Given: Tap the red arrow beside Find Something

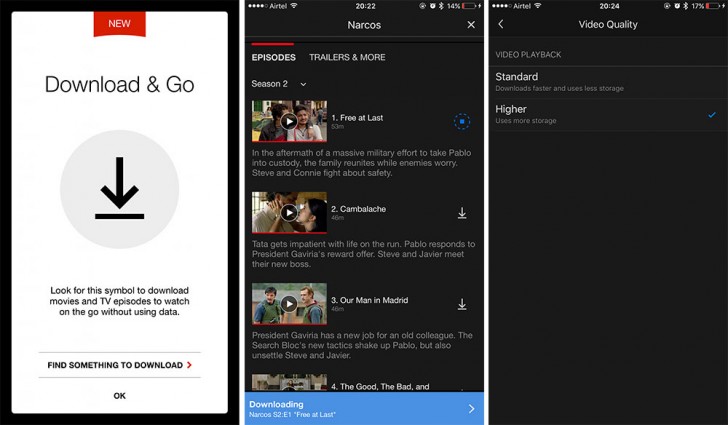Looking at the screenshot, I should (189, 365).
